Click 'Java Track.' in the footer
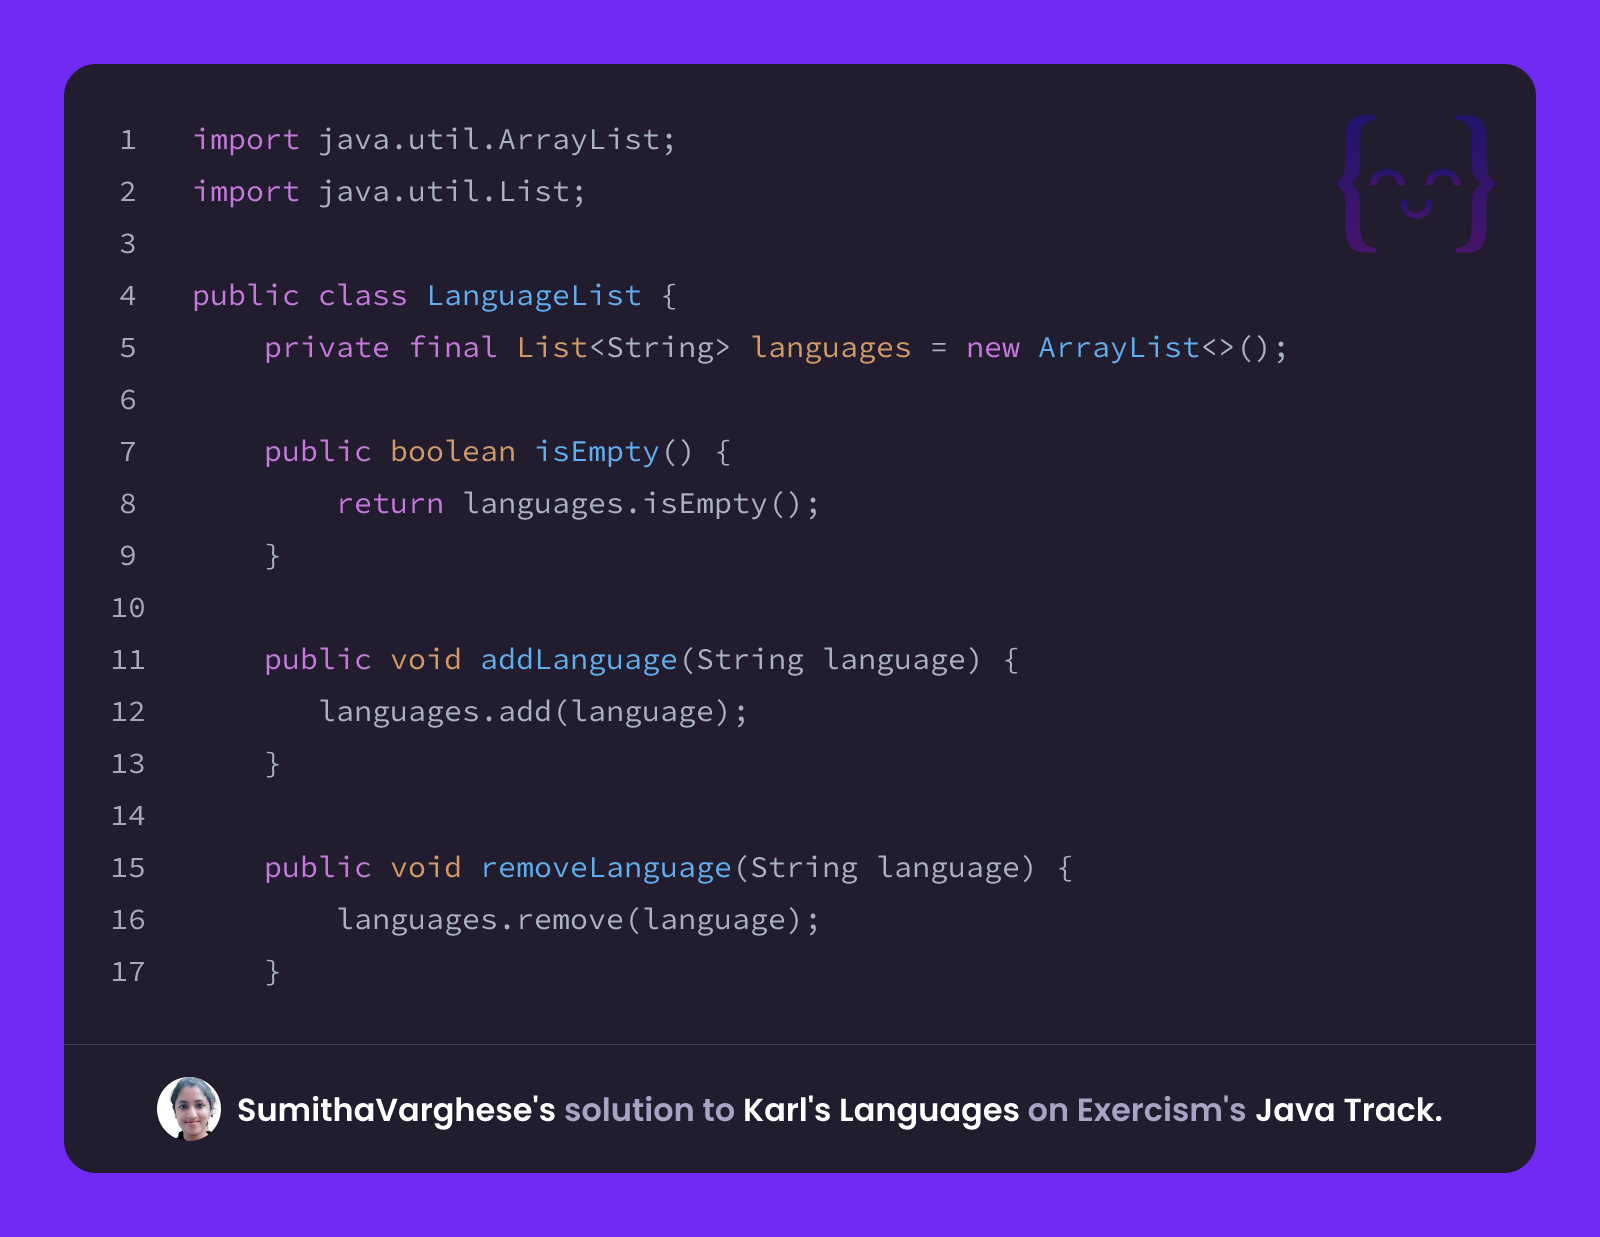Screen dimensions: 1600x1237 (x=1349, y=1110)
